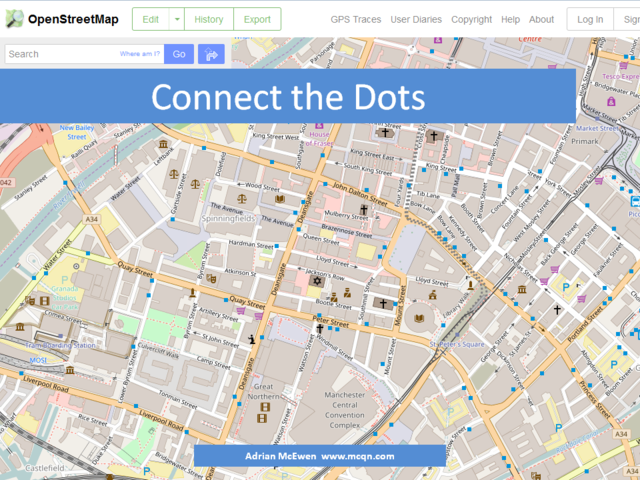640x480 pixels.
Task: Click the monument icon on Library Walk
Action: (470, 284)
